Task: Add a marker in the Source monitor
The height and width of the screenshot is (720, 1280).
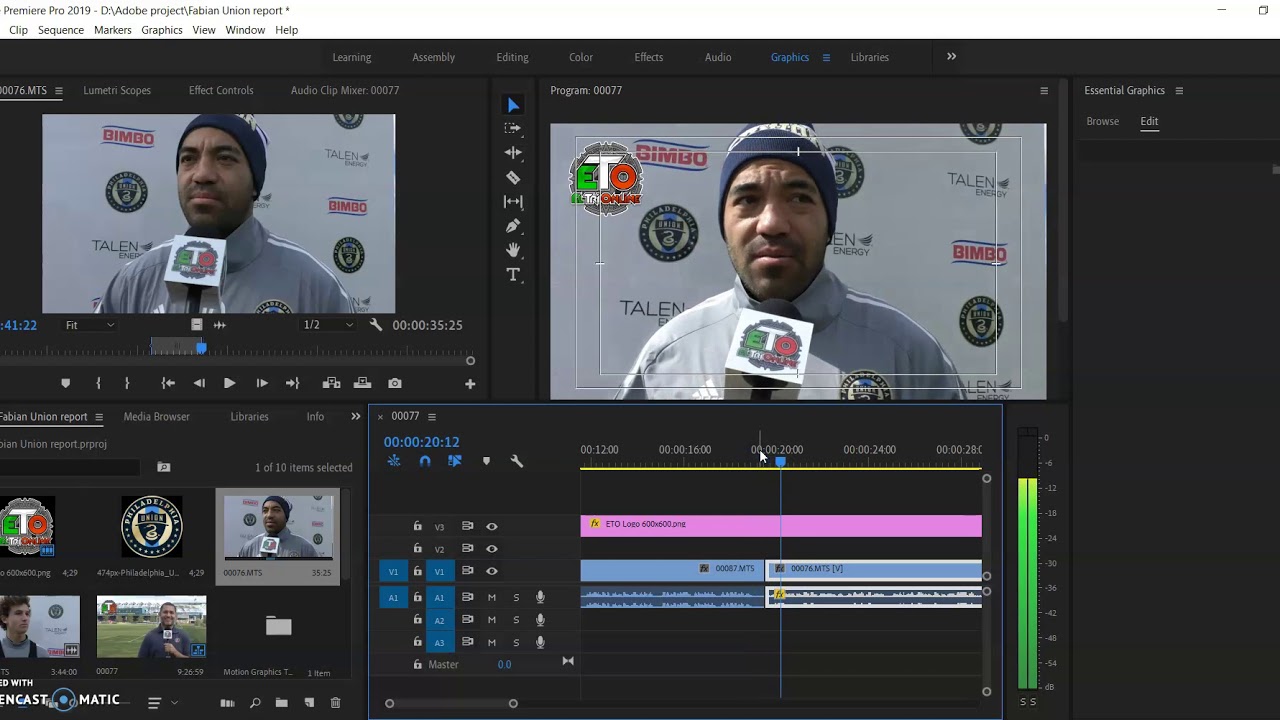Action: (x=66, y=383)
